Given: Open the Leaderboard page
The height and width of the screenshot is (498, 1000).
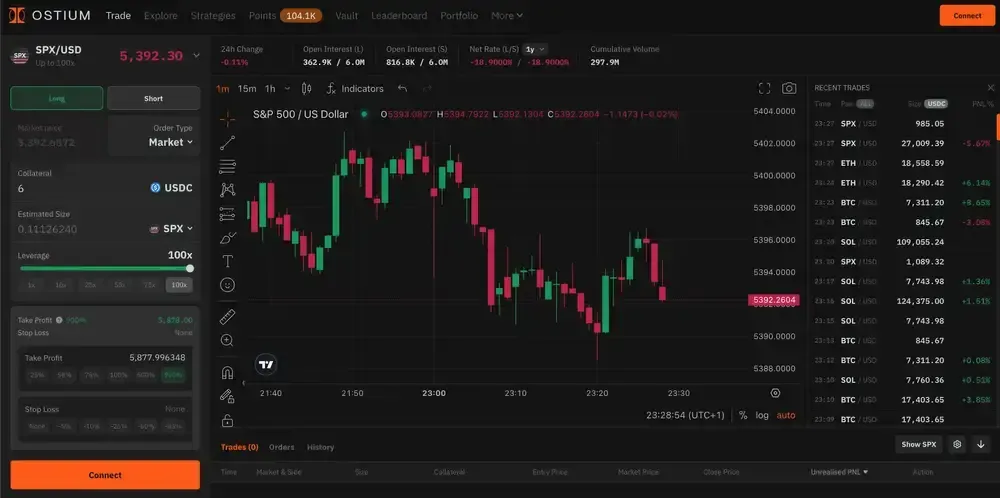Looking at the screenshot, I should click(x=399, y=15).
